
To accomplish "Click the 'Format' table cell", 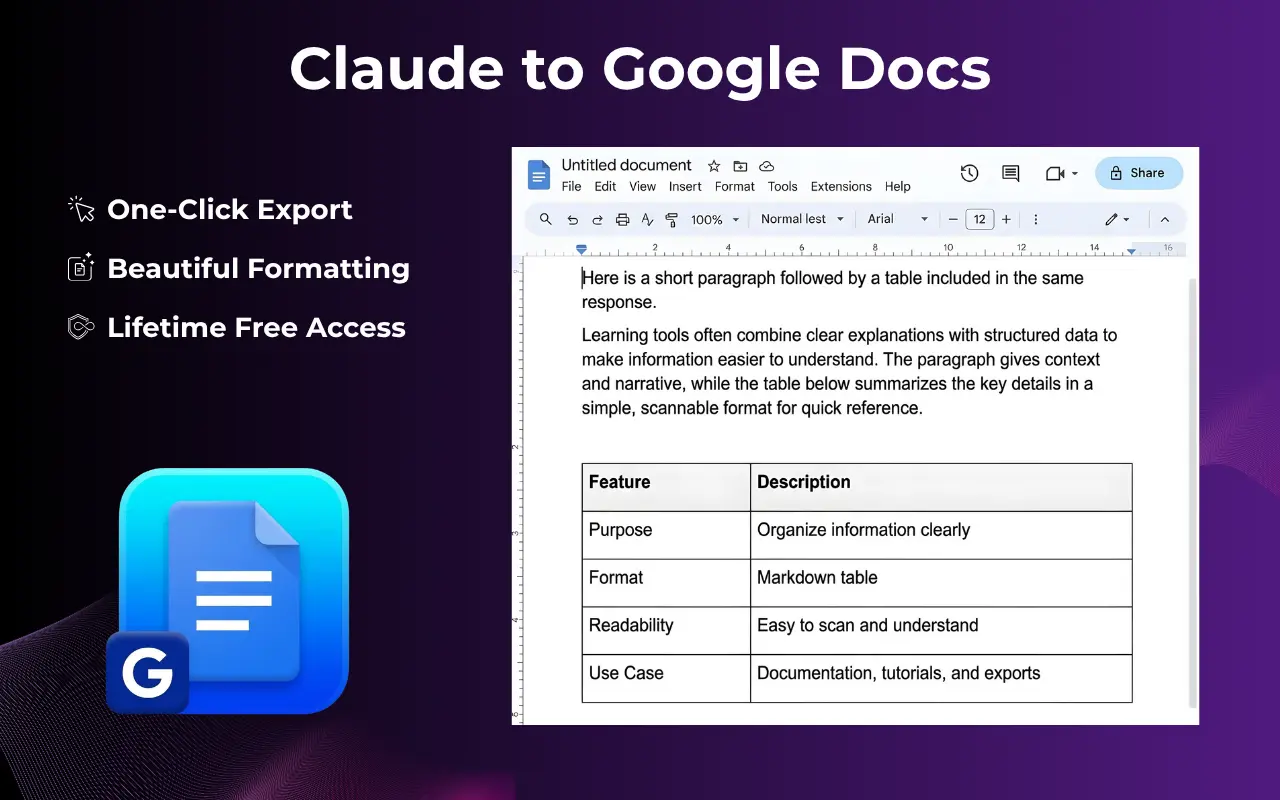I will pos(666,583).
